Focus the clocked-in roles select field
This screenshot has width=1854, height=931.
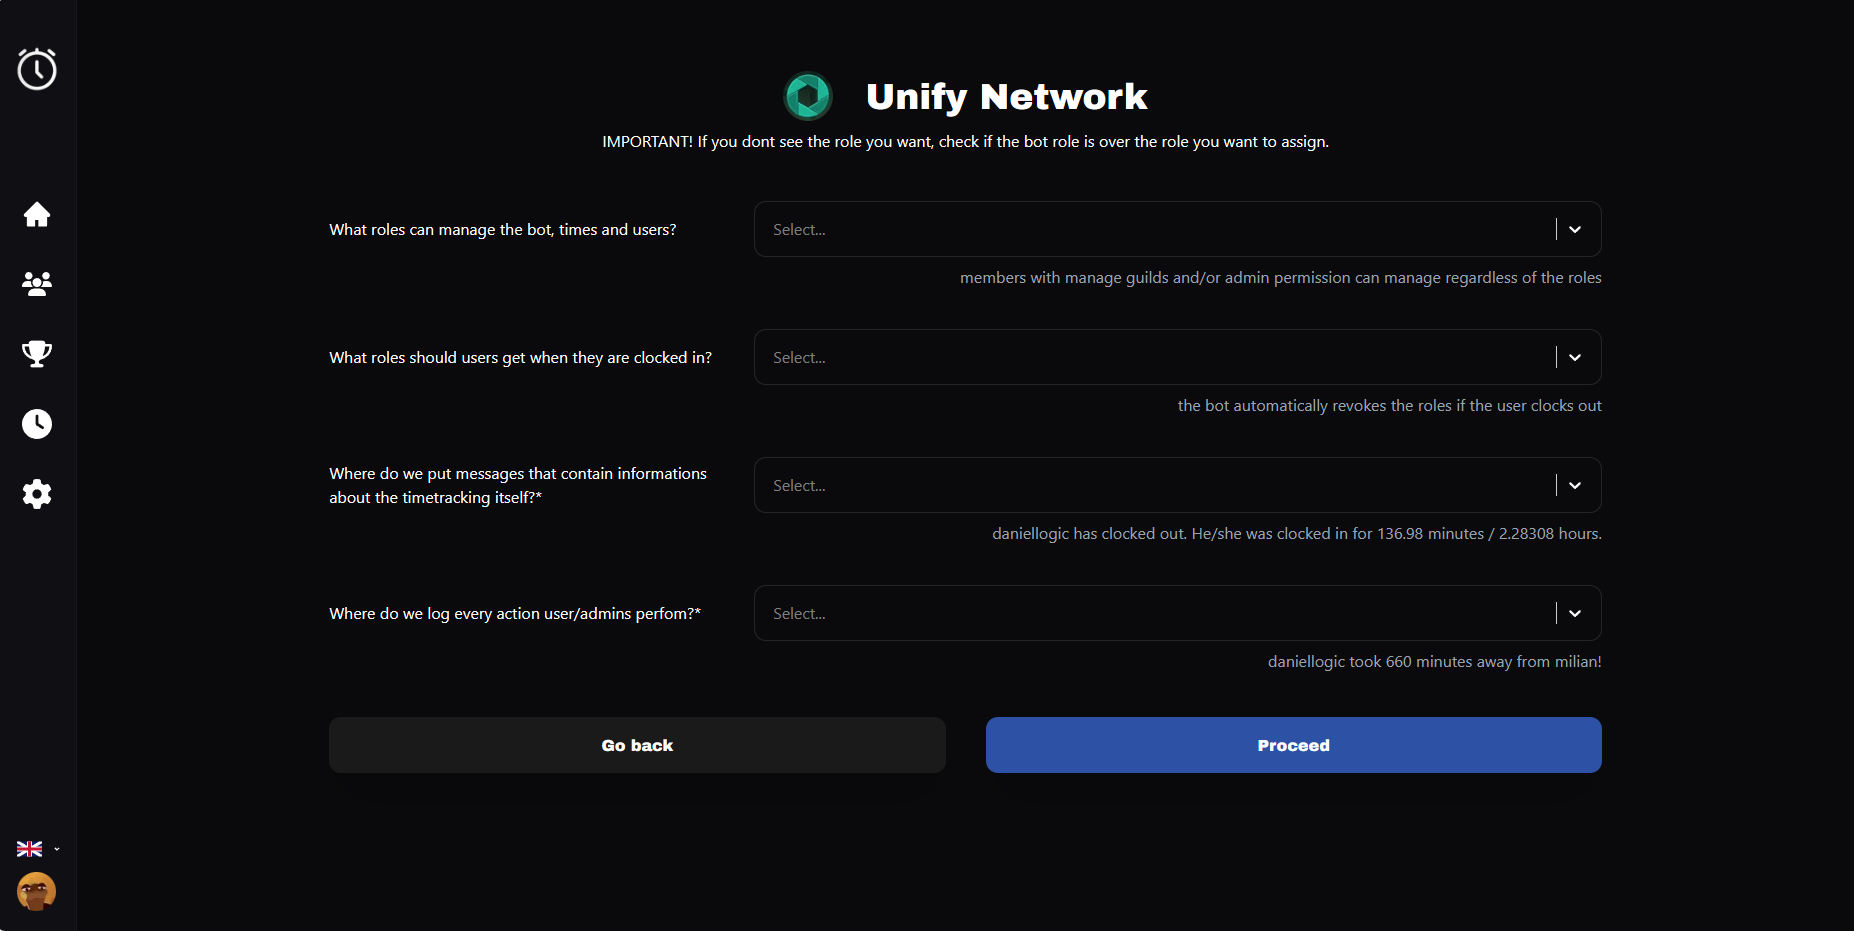pos(1150,358)
